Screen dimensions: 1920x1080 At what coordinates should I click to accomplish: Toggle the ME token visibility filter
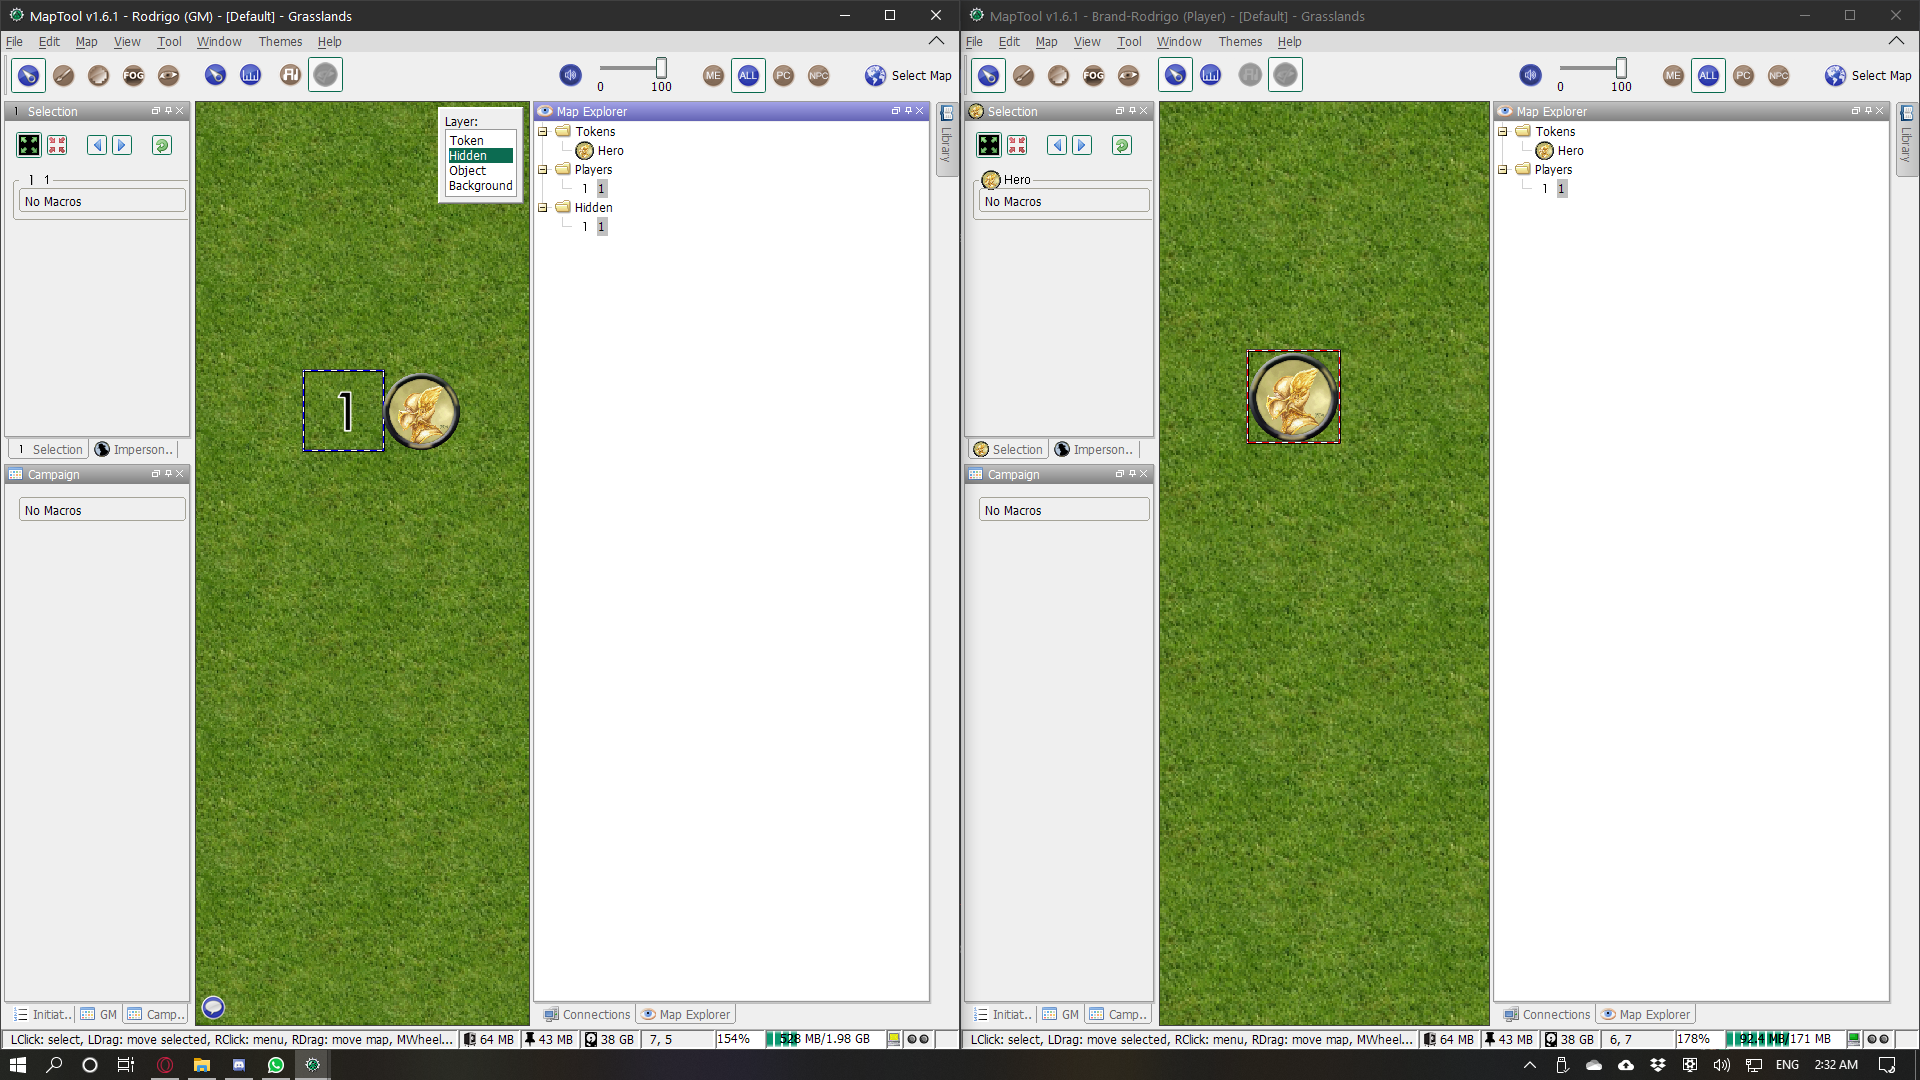click(x=713, y=75)
